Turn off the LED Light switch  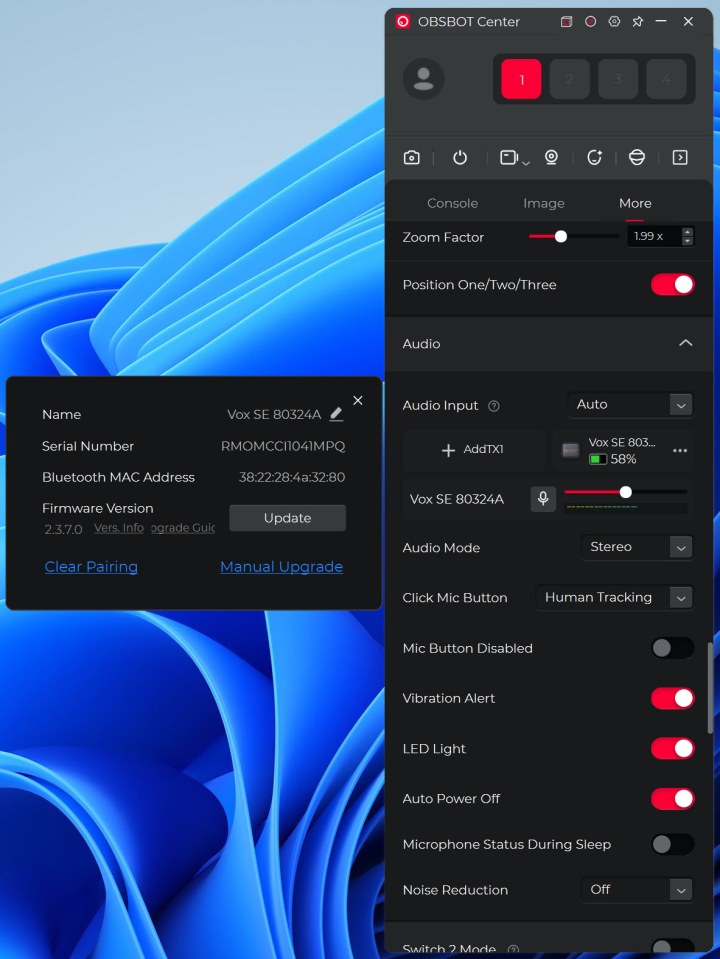[x=672, y=748]
